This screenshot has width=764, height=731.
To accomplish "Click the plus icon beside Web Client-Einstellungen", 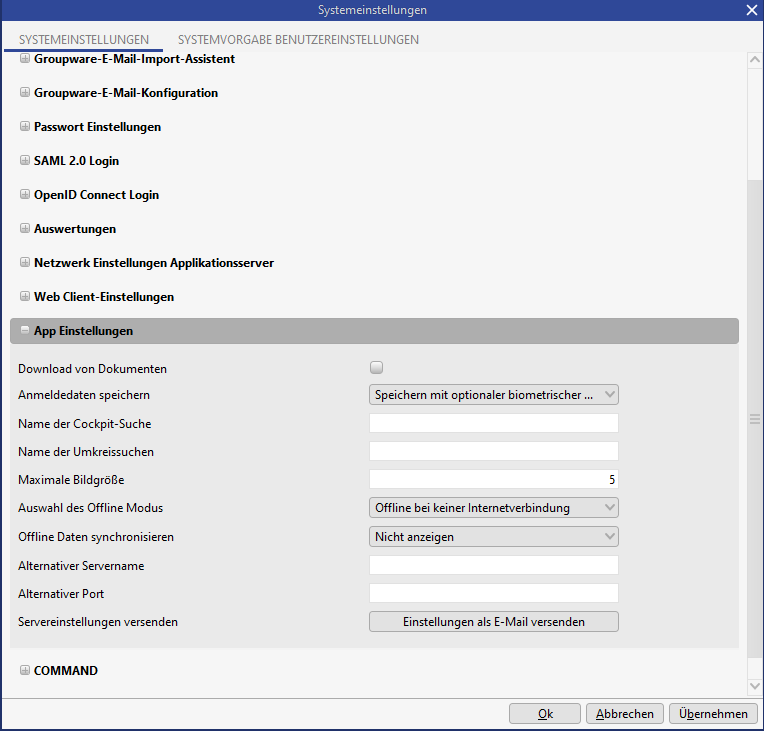I will [x=25, y=297].
